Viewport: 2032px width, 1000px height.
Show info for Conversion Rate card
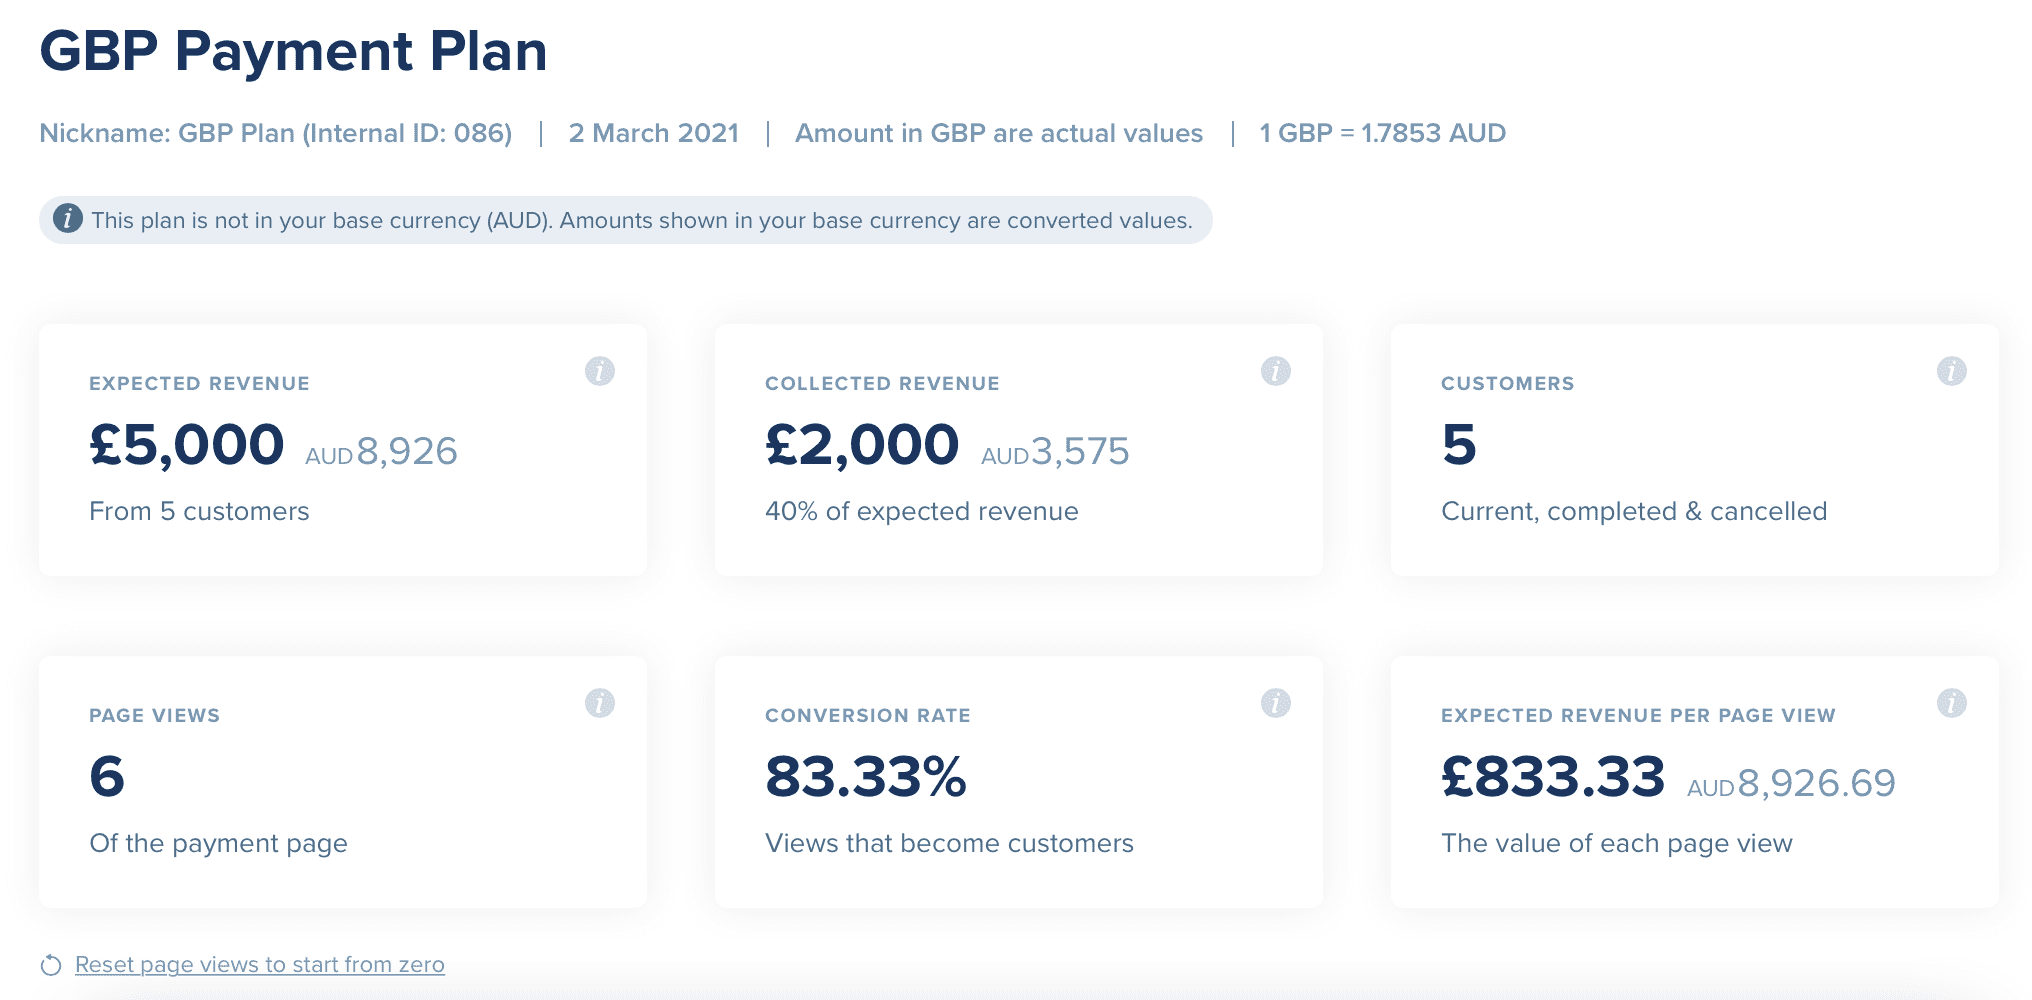(1276, 703)
